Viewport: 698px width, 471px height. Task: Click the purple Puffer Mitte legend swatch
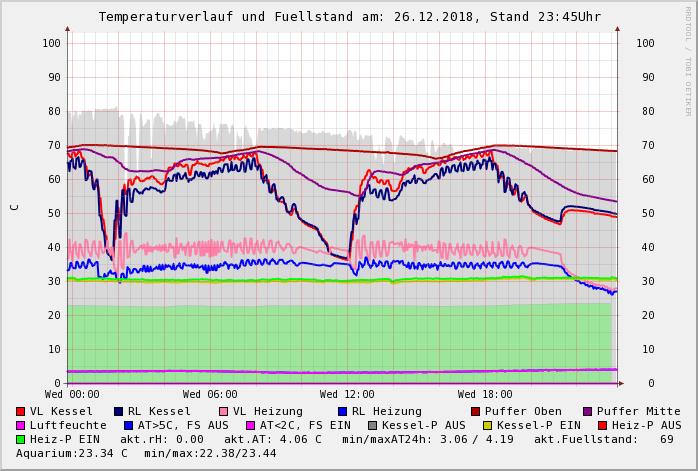coord(587,411)
